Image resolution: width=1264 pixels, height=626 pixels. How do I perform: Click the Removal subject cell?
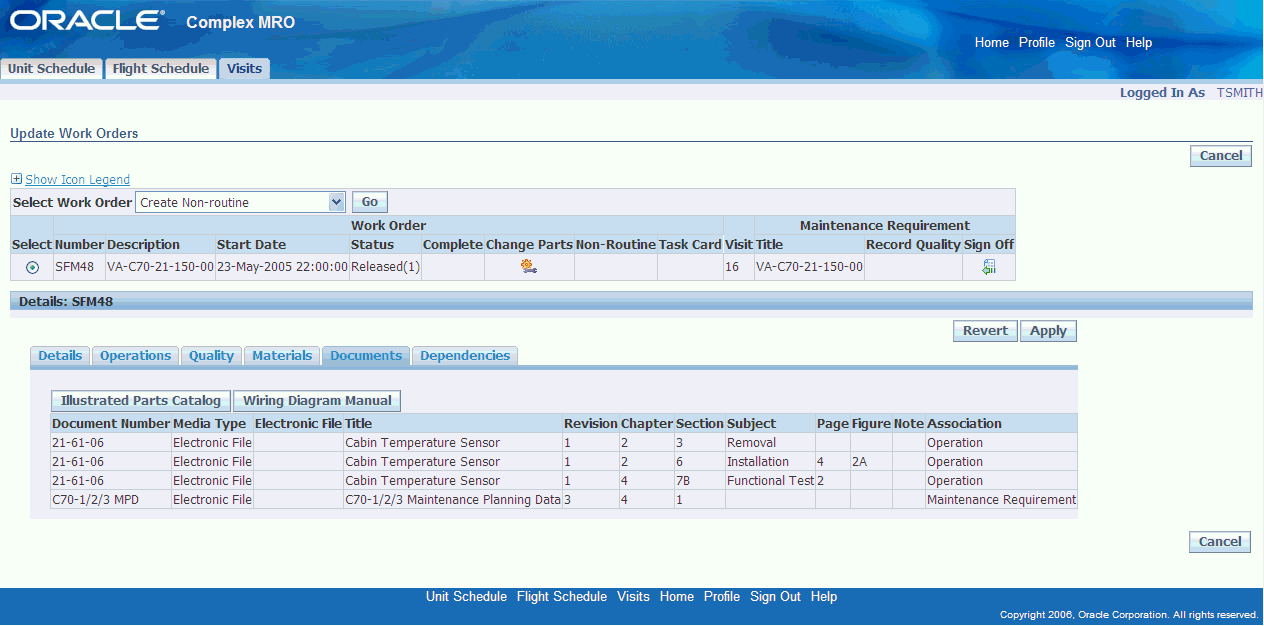(770, 442)
